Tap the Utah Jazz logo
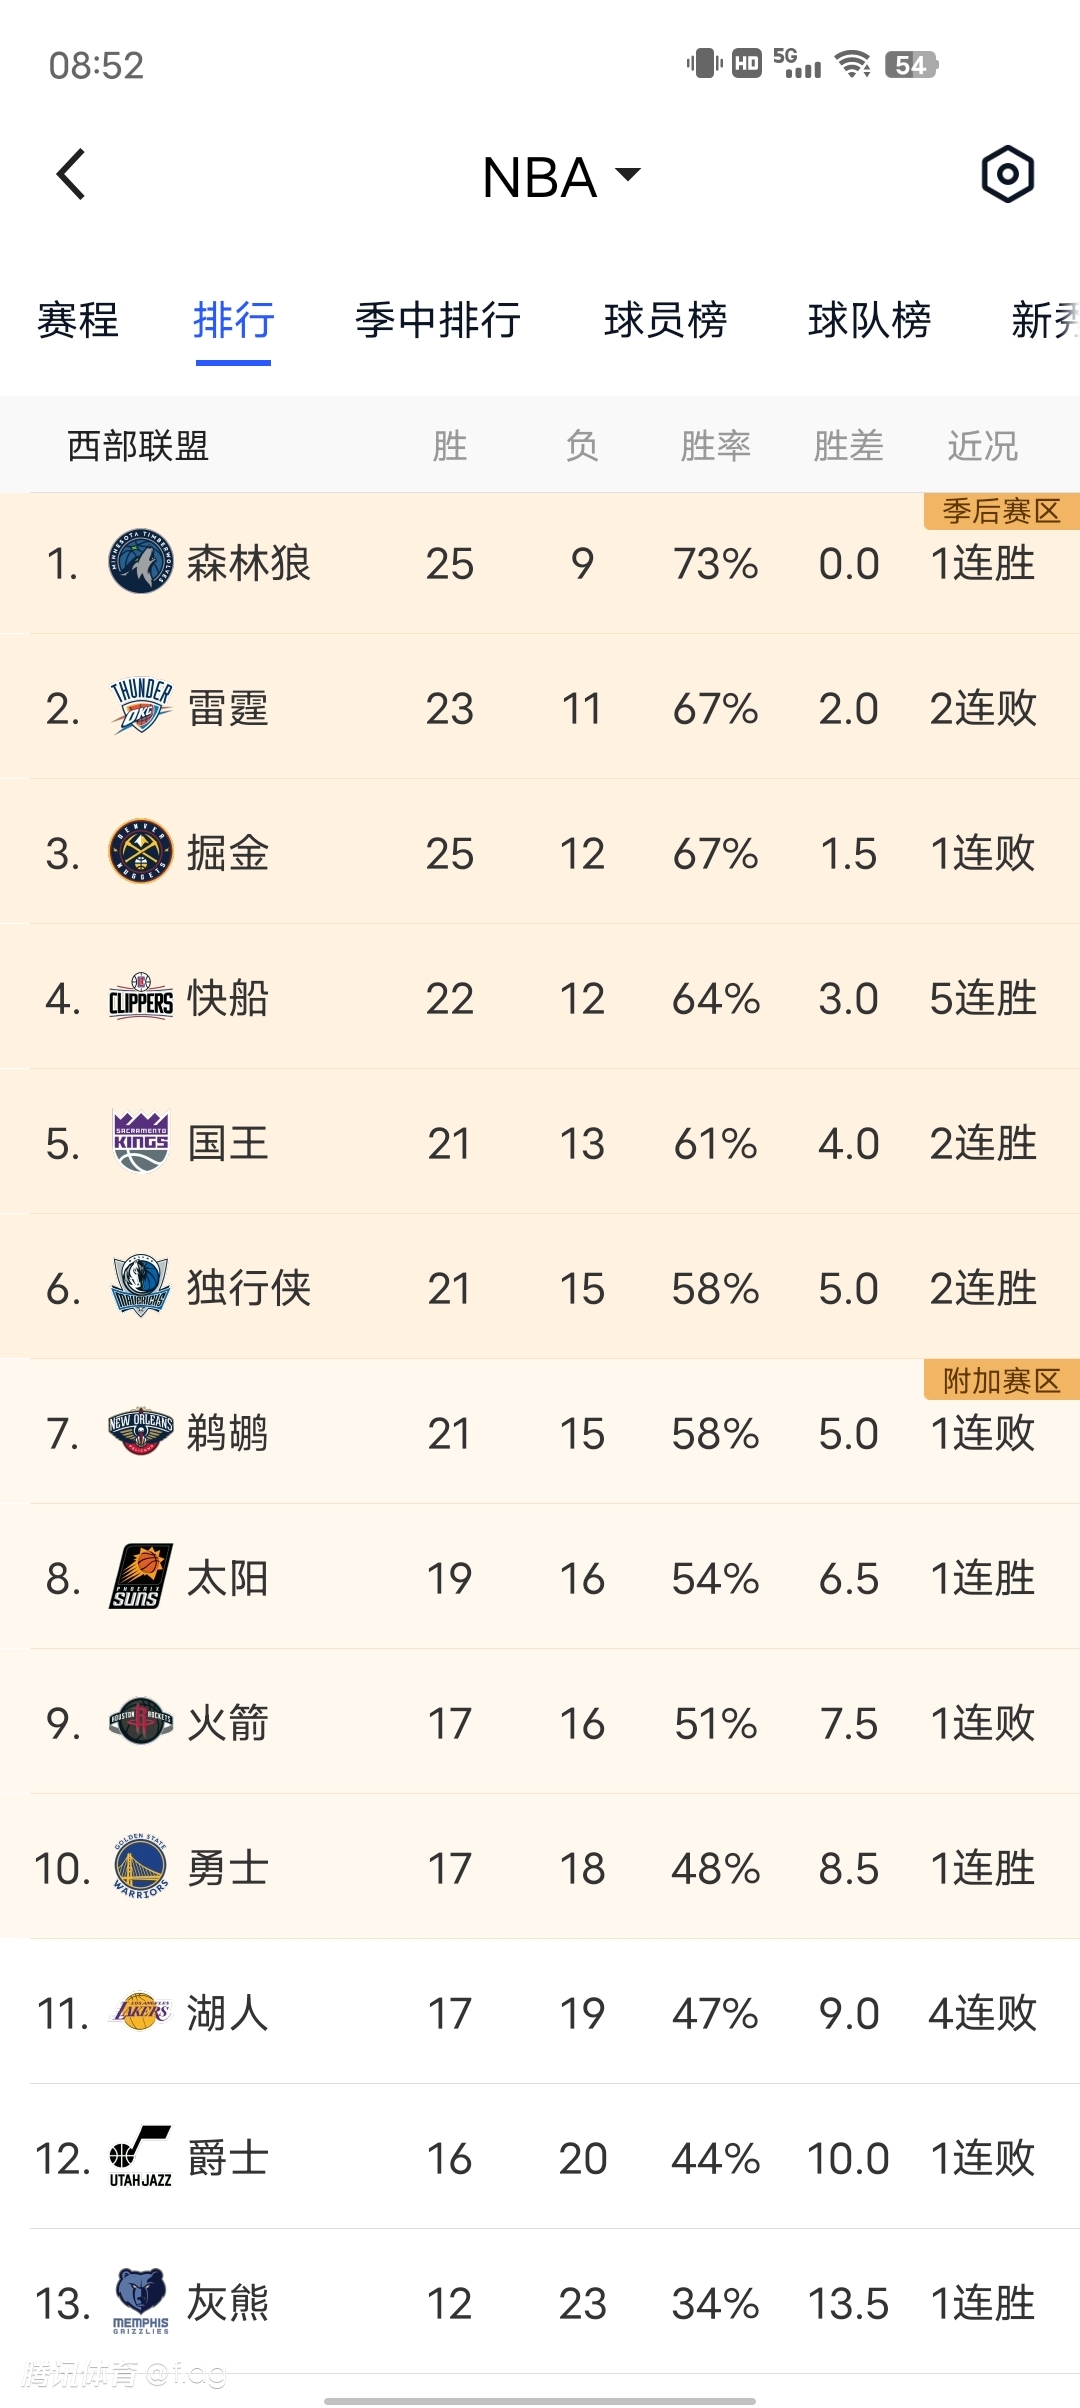This screenshot has height=2408, width=1080. pyautogui.click(x=140, y=2157)
